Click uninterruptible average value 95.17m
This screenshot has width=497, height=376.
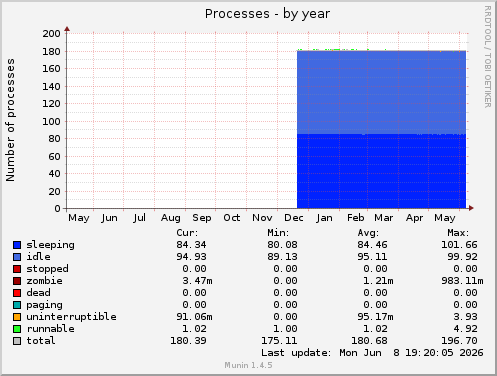tap(375, 317)
